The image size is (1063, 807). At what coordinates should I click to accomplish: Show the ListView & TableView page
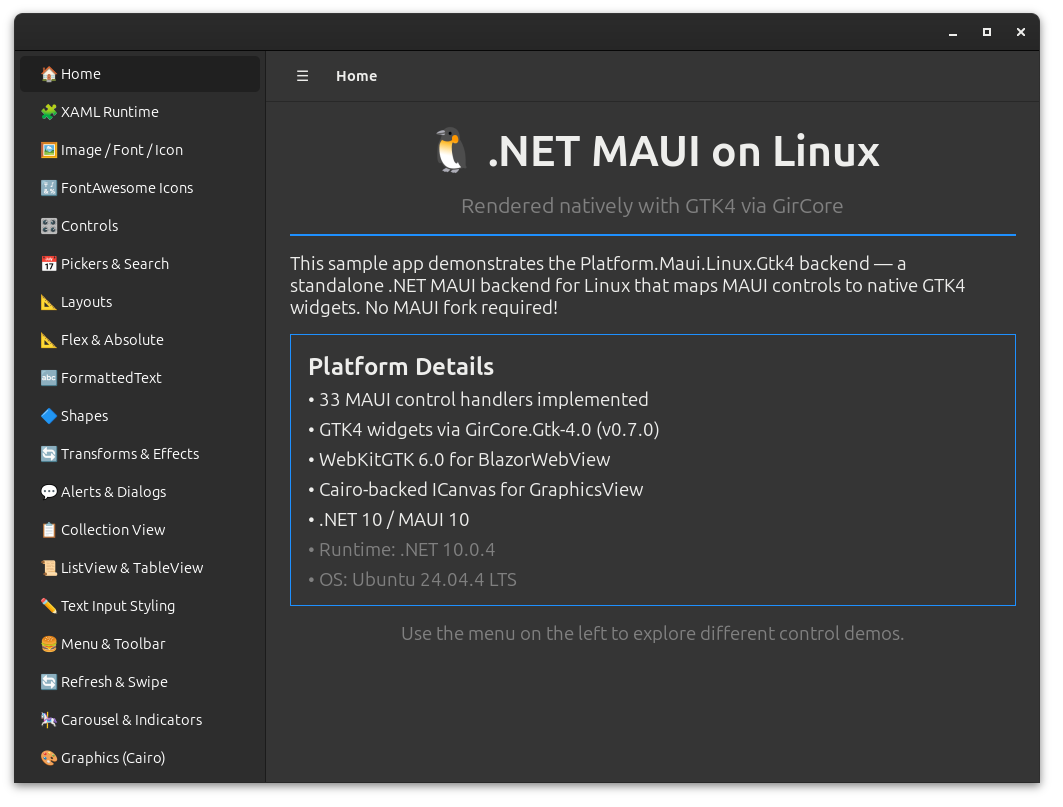pos(132,568)
